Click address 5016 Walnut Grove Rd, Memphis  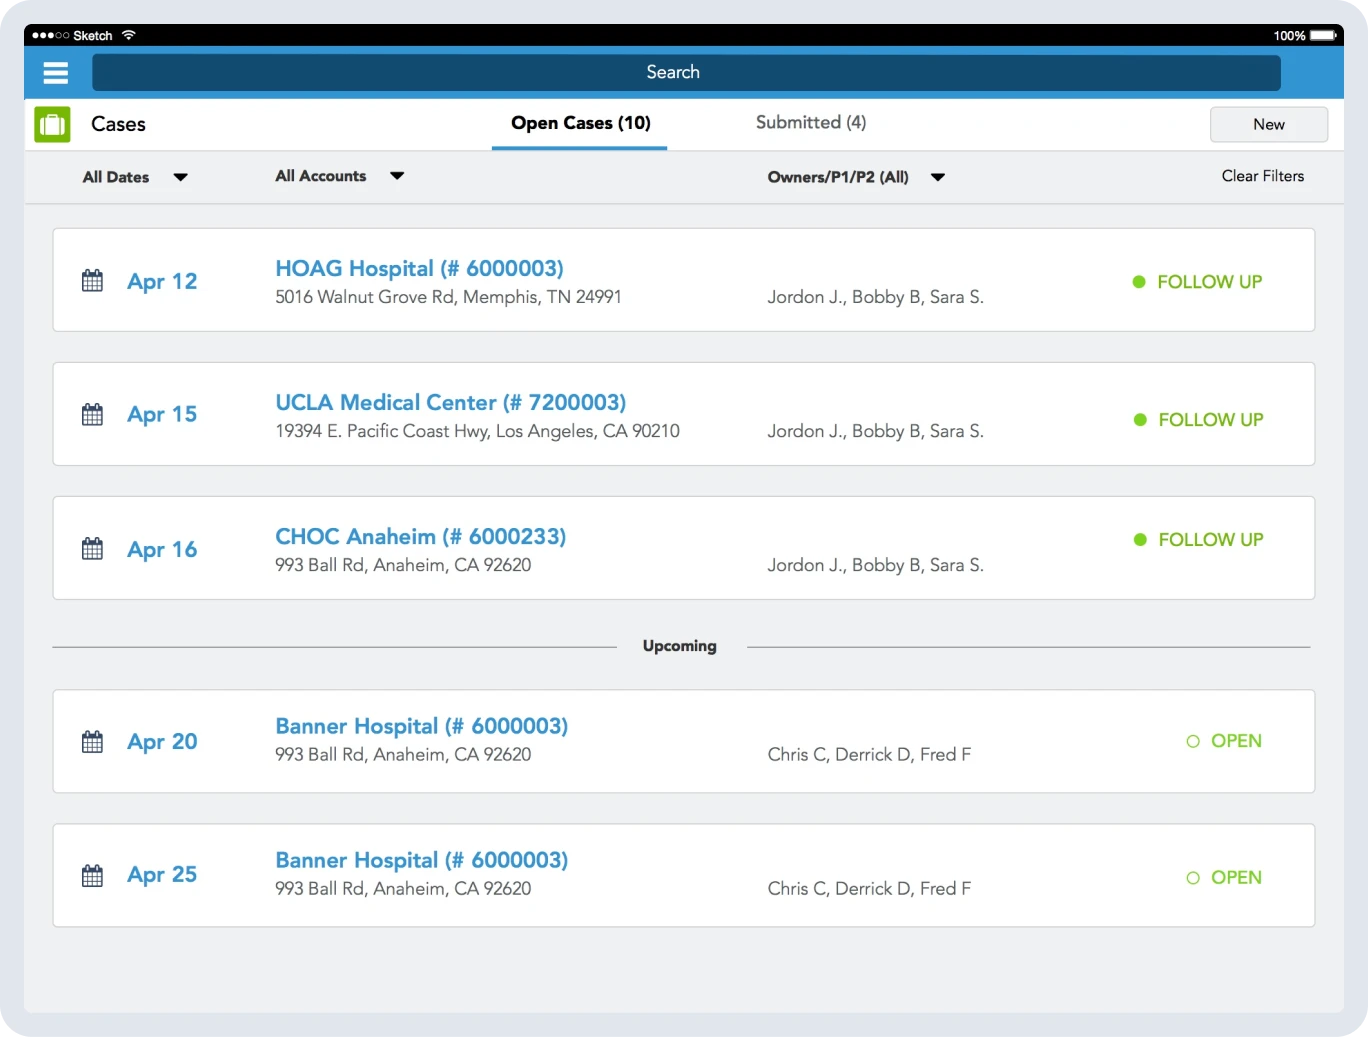[448, 297]
